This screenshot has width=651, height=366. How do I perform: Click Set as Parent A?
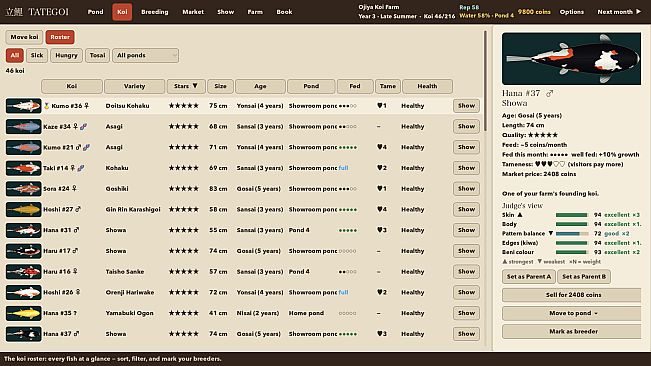click(x=529, y=277)
